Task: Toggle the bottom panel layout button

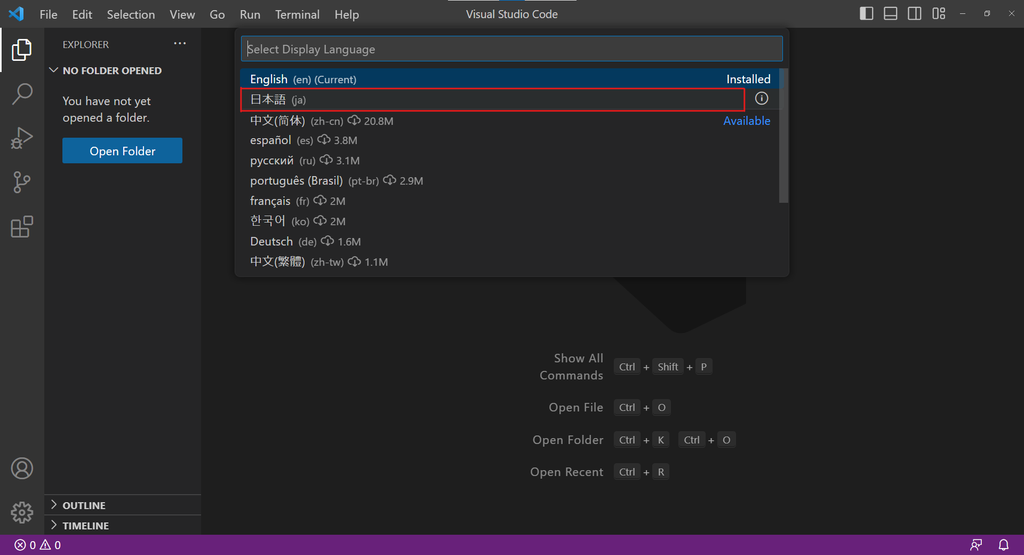Action: pos(890,14)
